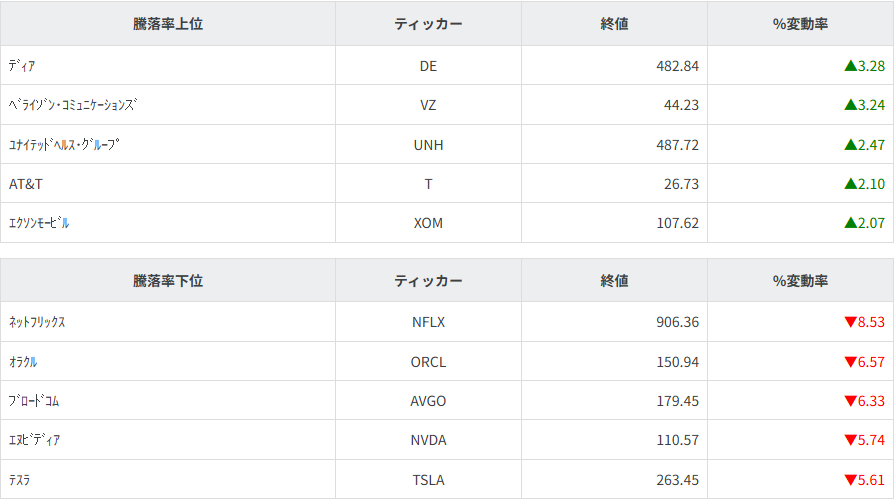Click the AVGO ticker symbol
The image size is (896, 502).
coord(428,401)
